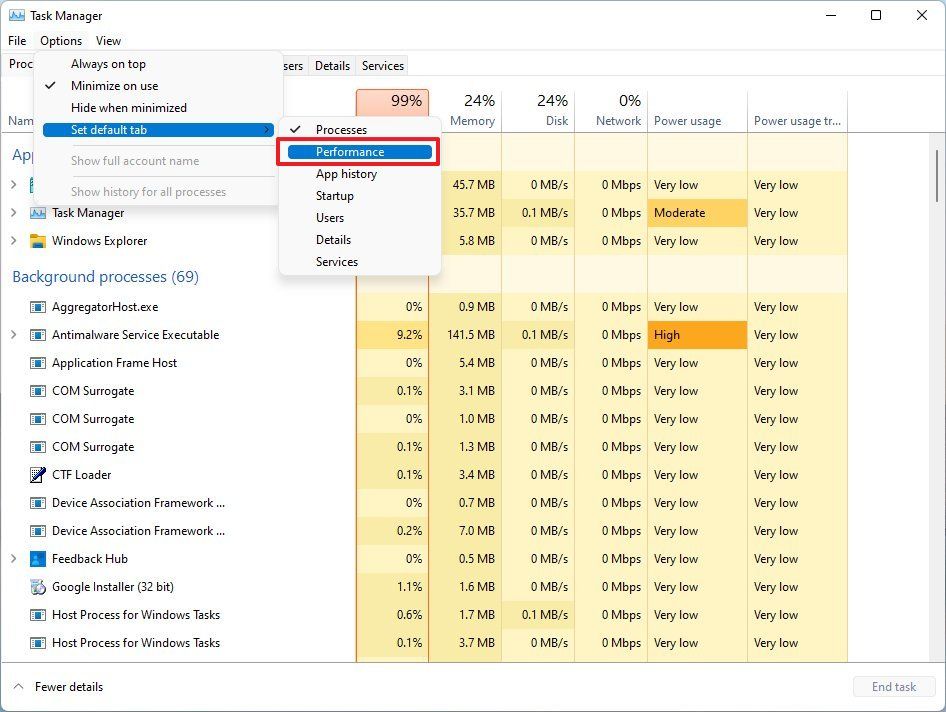This screenshot has width=946, height=712.
Task: Click the Google Installer (32 bit) icon
Action: pos(38,587)
